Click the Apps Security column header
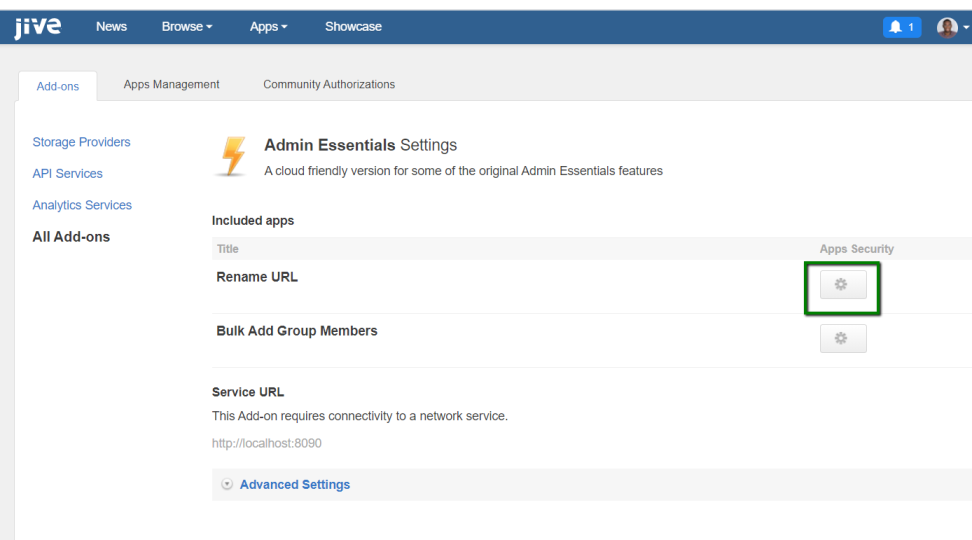972x540 pixels. [857, 249]
